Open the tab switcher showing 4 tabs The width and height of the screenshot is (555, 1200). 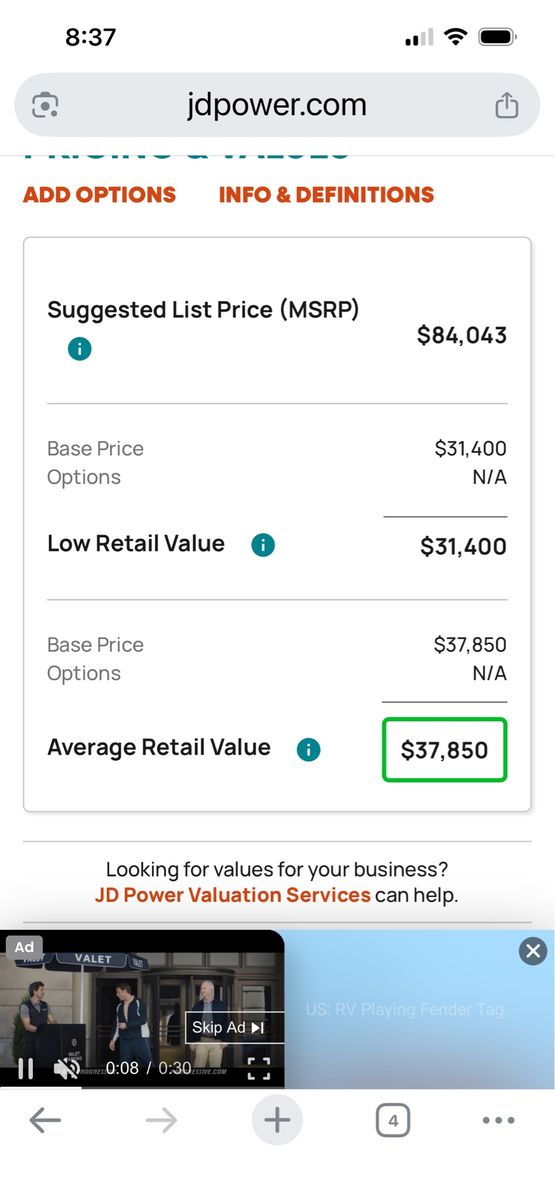click(393, 1121)
